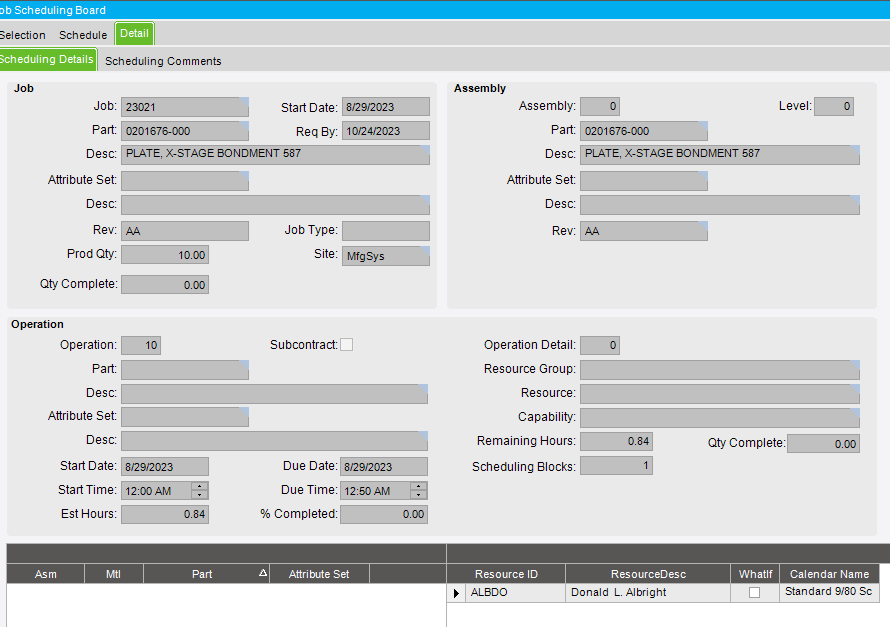Click the Resource ID column header
Image resolution: width=890 pixels, height=627 pixels.
(x=506, y=574)
